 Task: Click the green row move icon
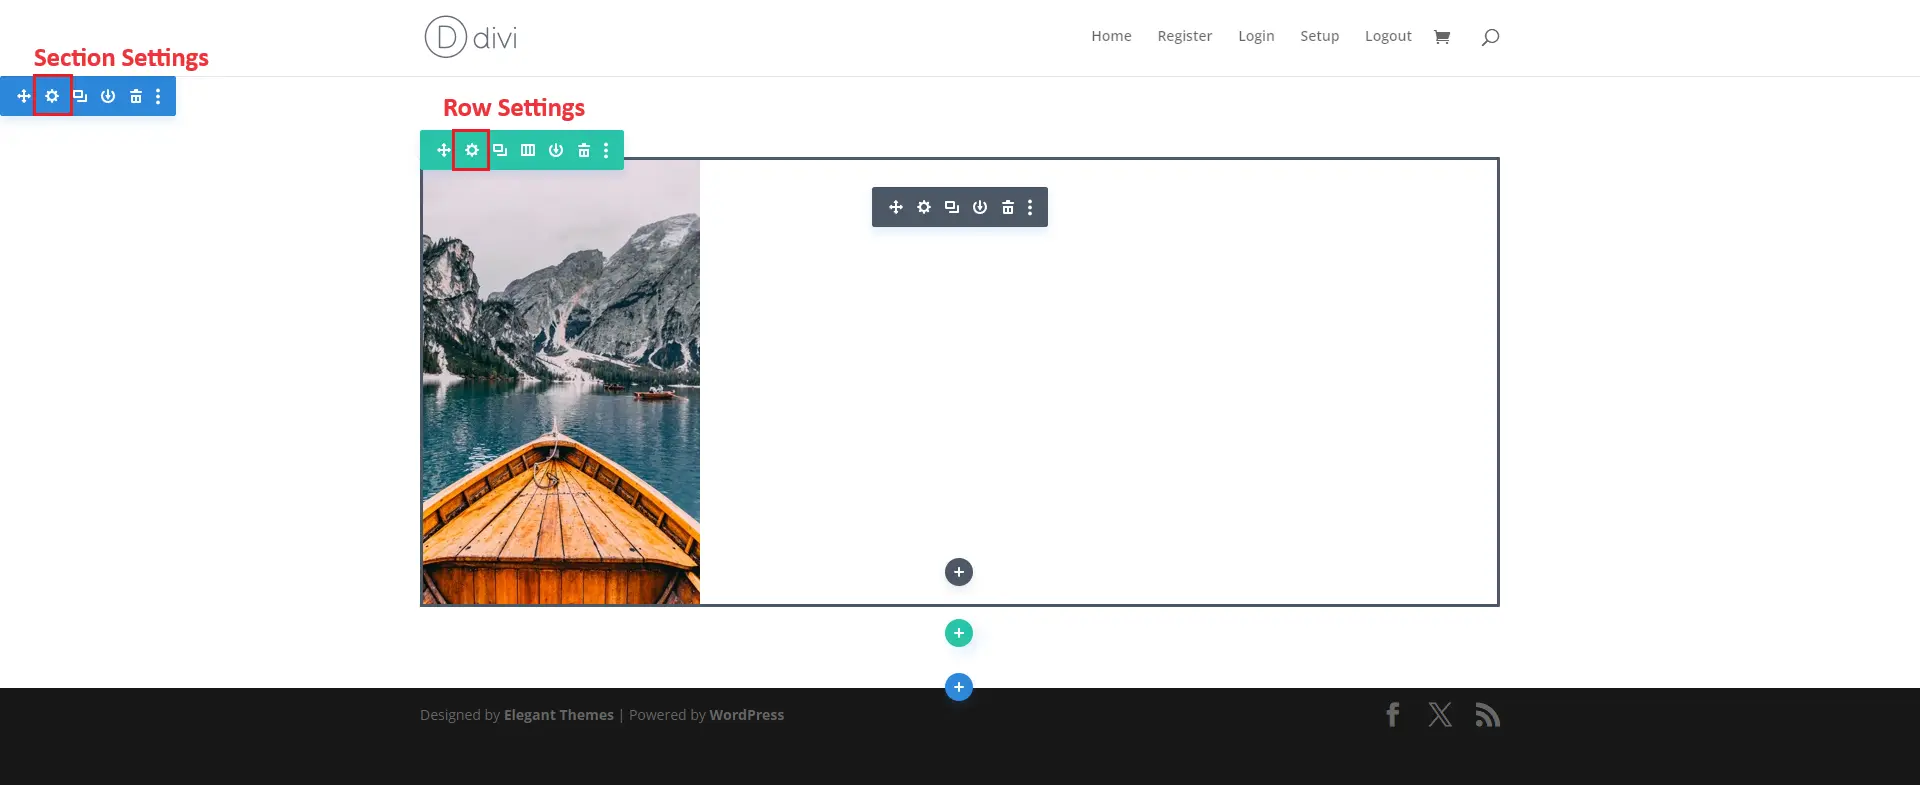point(444,150)
